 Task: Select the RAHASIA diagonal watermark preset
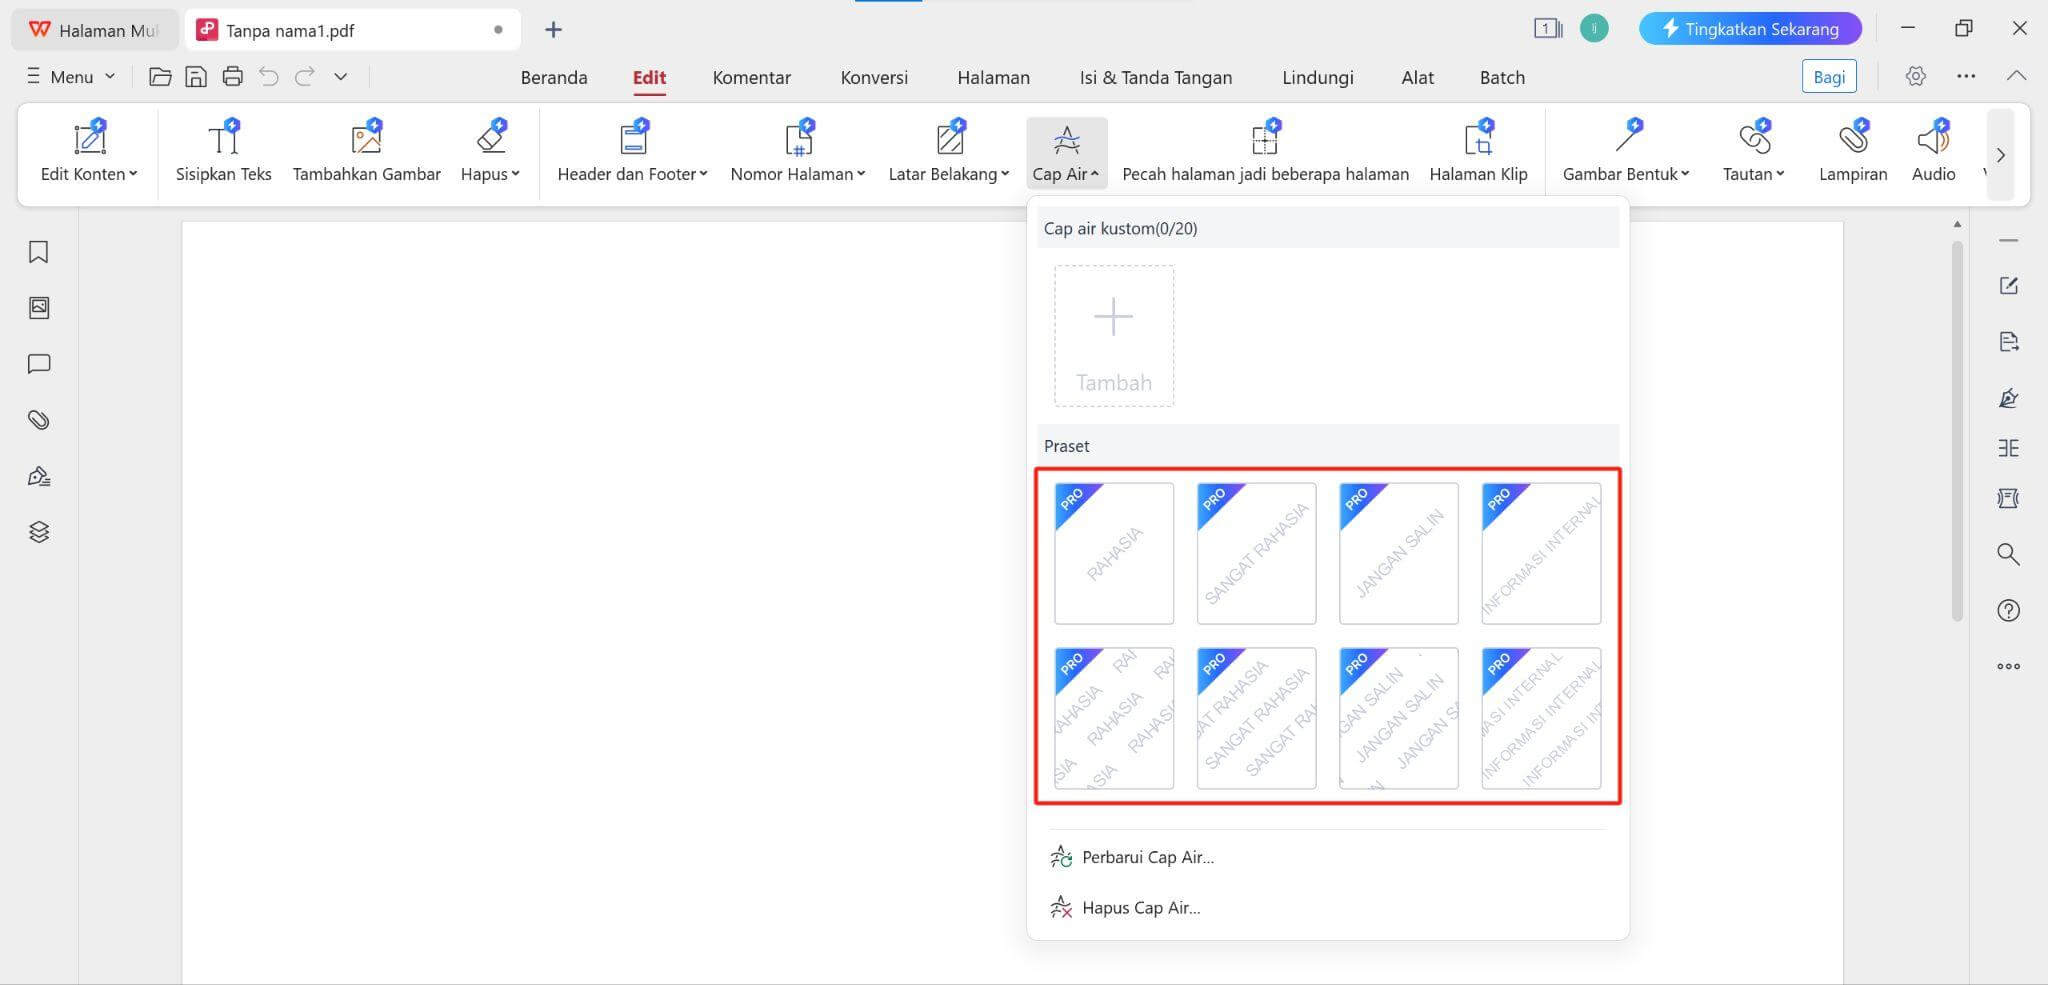1113,553
